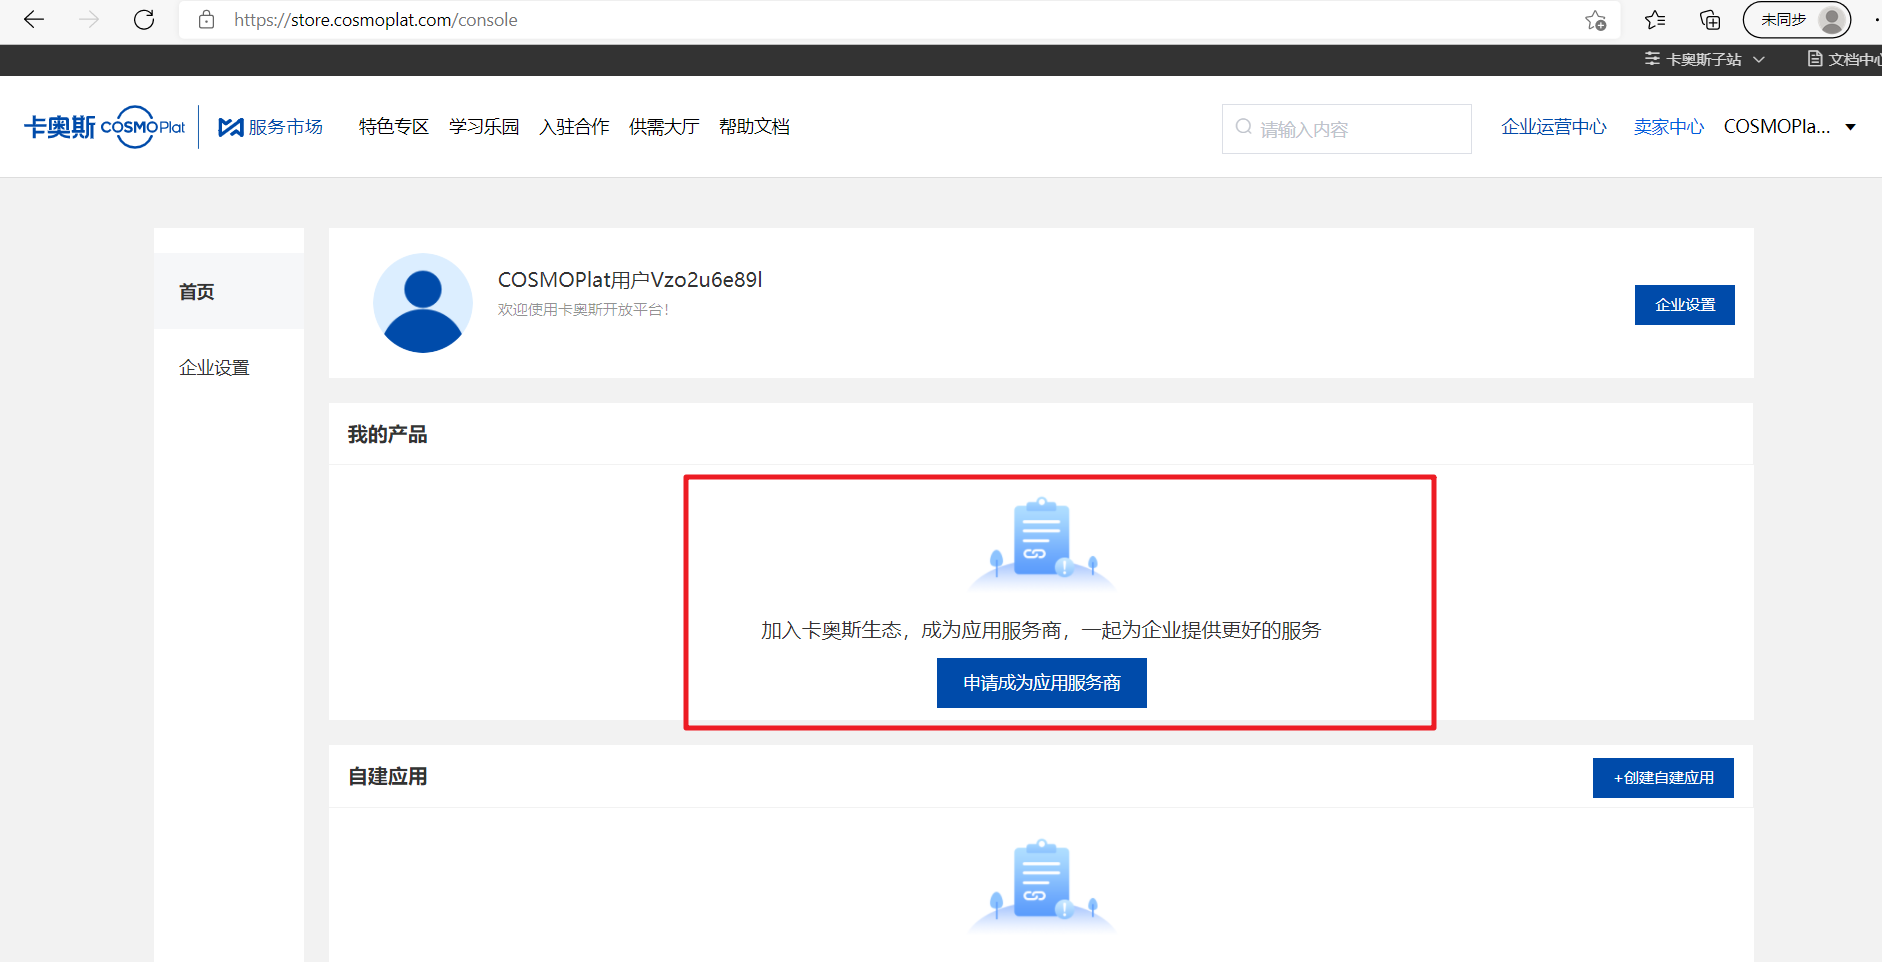Reload the page with refresh icon
Image resolution: width=1882 pixels, height=962 pixels.
point(144,19)
